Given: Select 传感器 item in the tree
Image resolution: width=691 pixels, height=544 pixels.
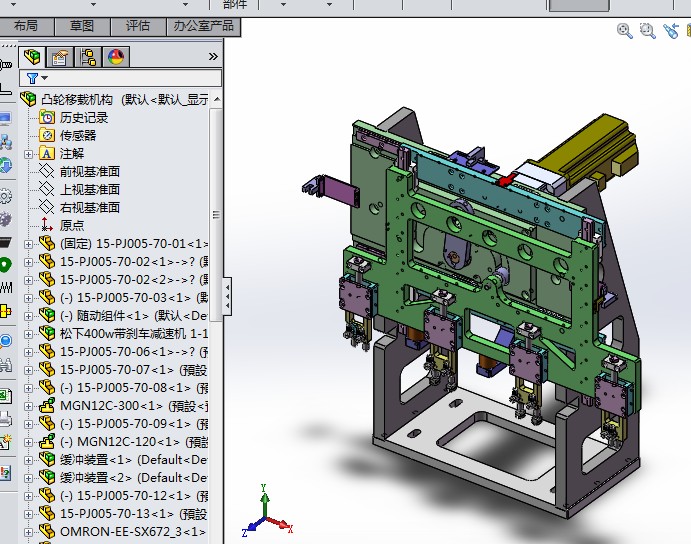Looking at the screenshot, I should coord(78,135).
